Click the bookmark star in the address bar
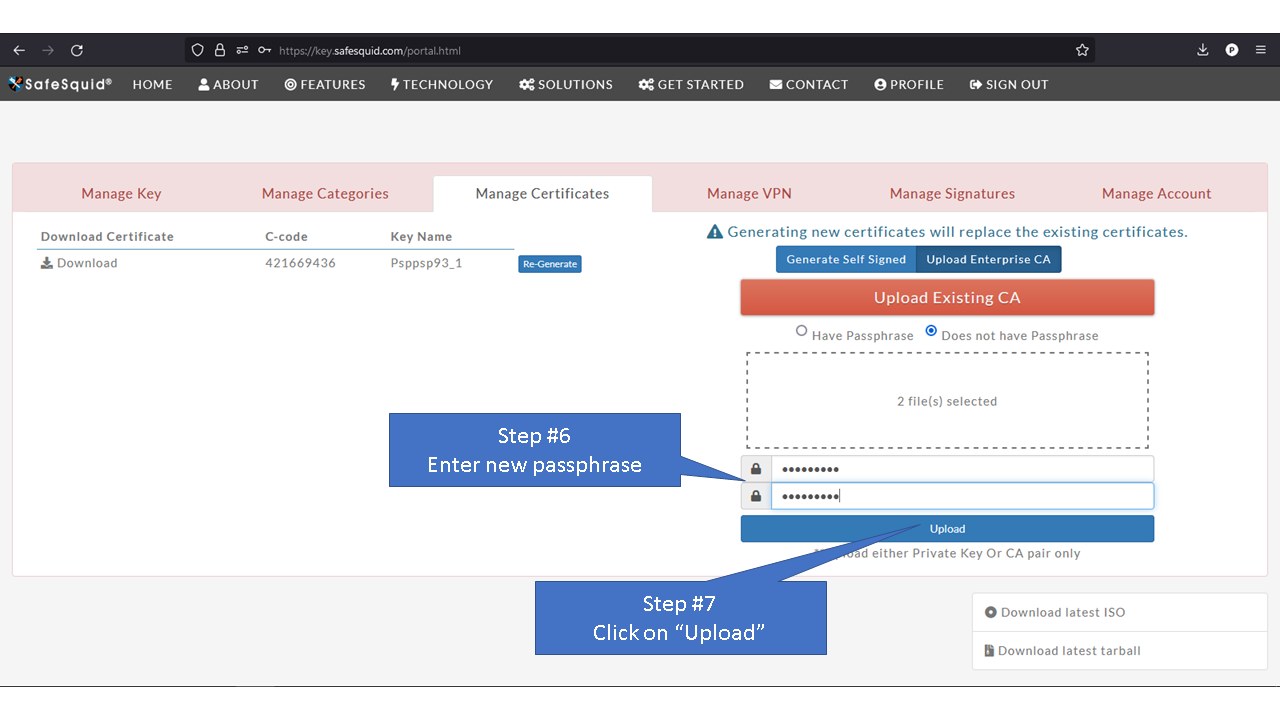Screen dimensions: 1280x720 [1081, 49]
